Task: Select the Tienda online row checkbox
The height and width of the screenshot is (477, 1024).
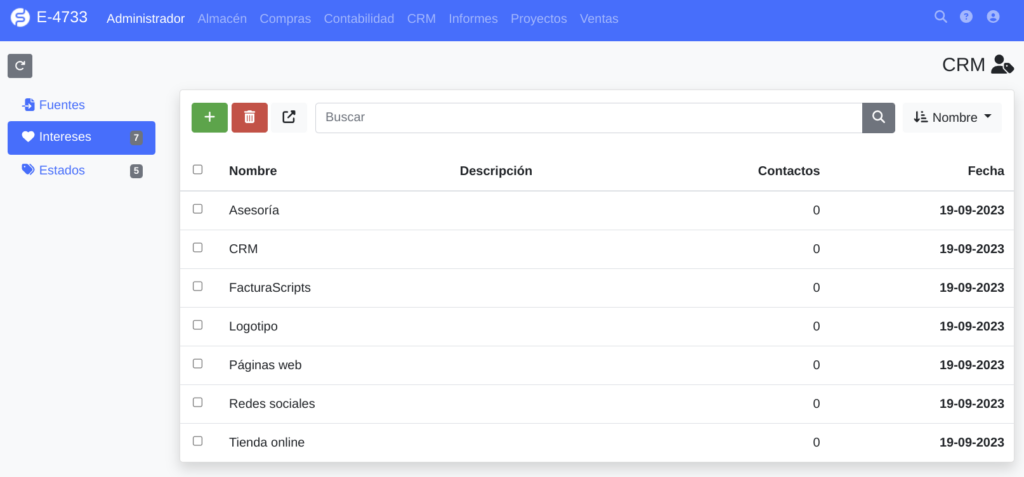Action: coord(198,441)
